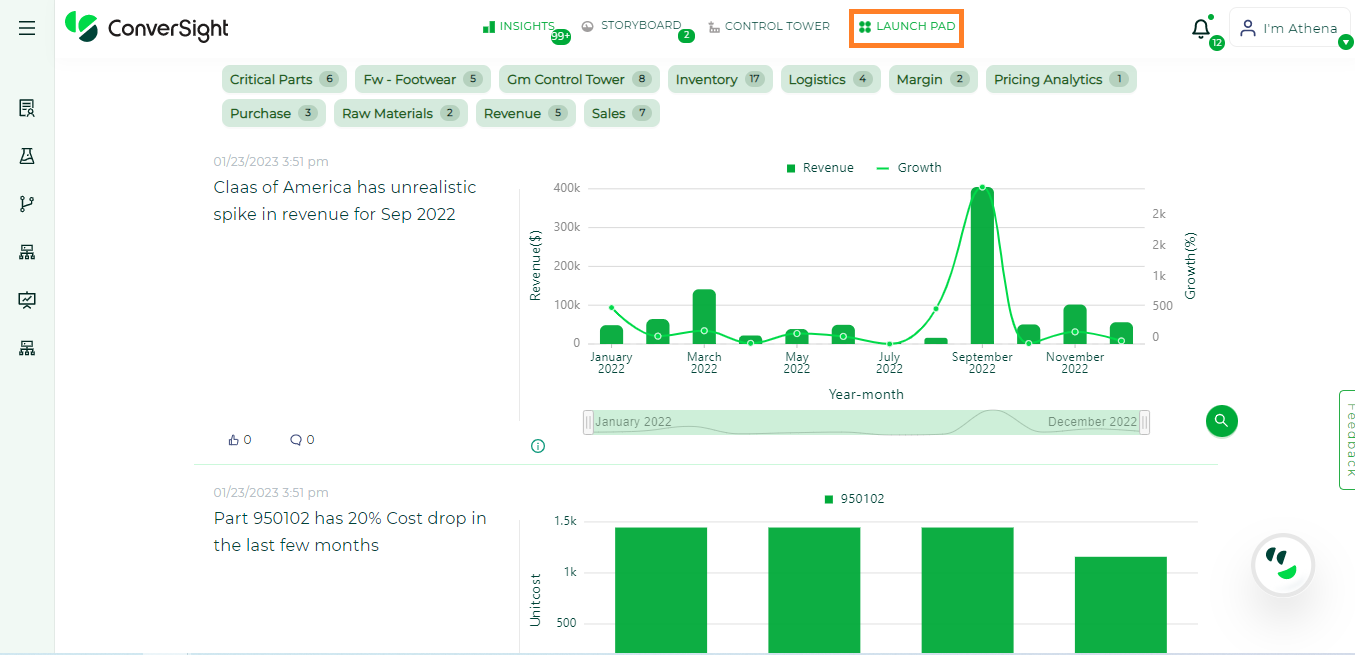The height and width of the screenshot is (655, 1355).
Task: Open the branch icon in sidebar
Action: tap(27, 204)
